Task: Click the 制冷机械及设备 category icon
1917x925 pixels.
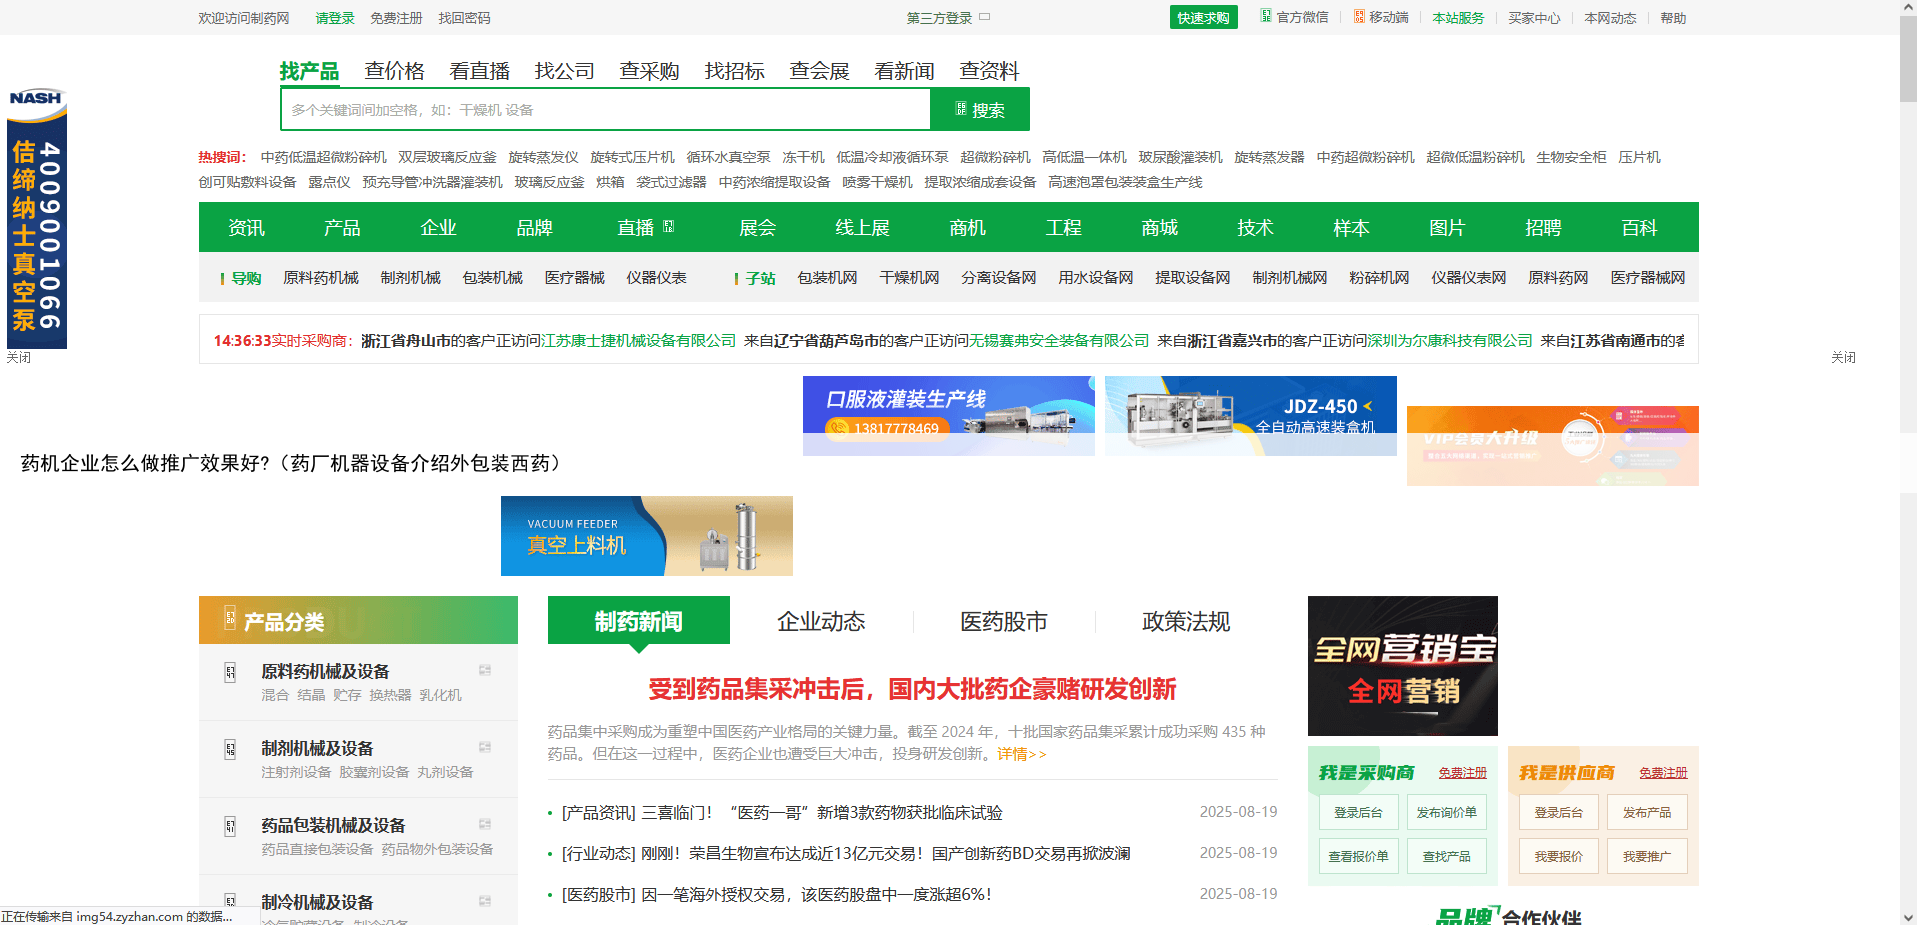Action: (x=228, y=901)
